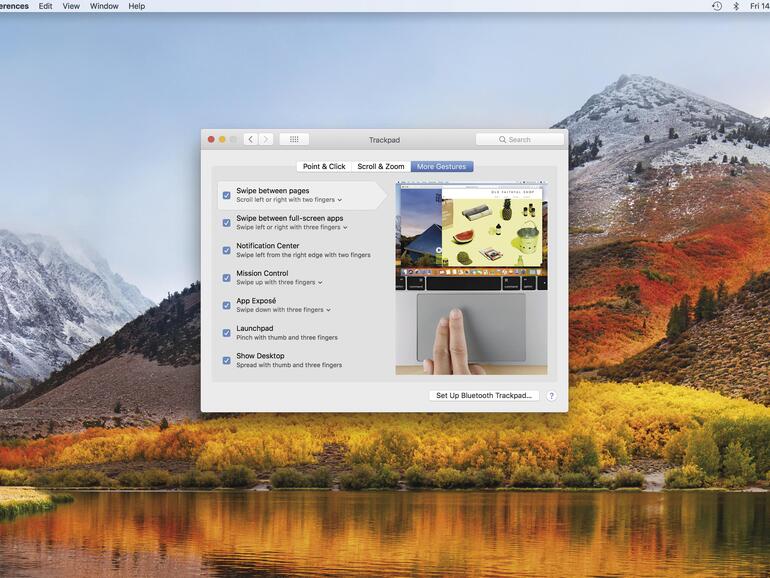Toggle Swipe between pages checkbox
The image size is (770, 578).
click(226, 195)
